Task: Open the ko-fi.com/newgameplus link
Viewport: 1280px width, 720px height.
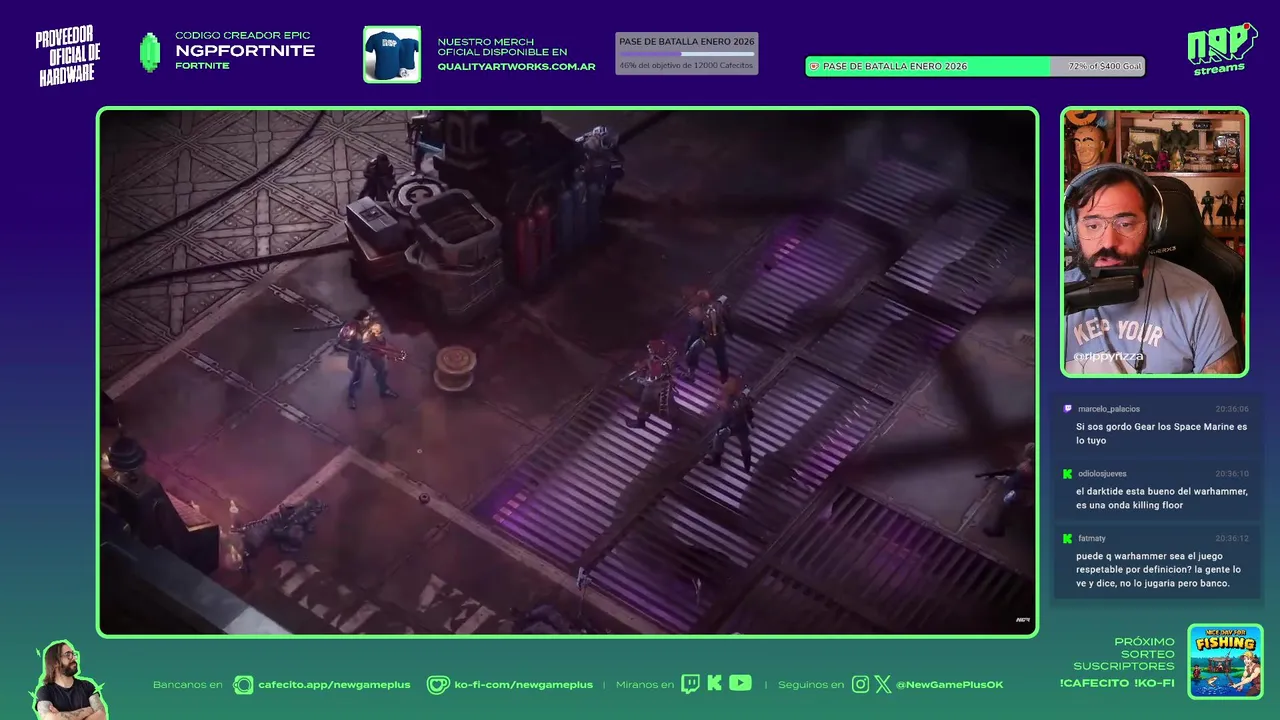Action: click(523, 685)
